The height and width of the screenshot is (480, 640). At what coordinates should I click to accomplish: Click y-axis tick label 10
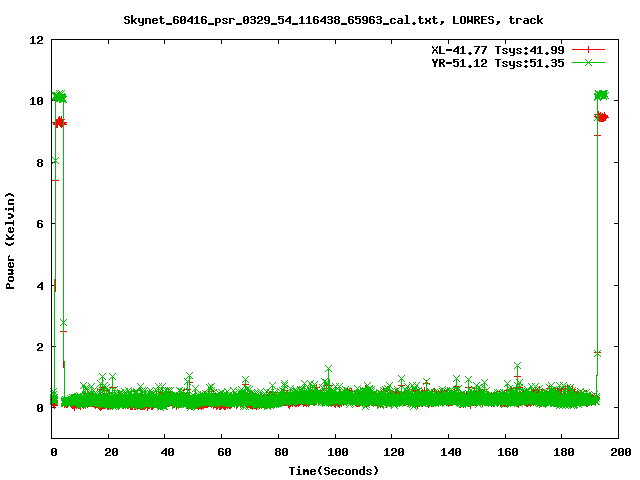[36, 101]
